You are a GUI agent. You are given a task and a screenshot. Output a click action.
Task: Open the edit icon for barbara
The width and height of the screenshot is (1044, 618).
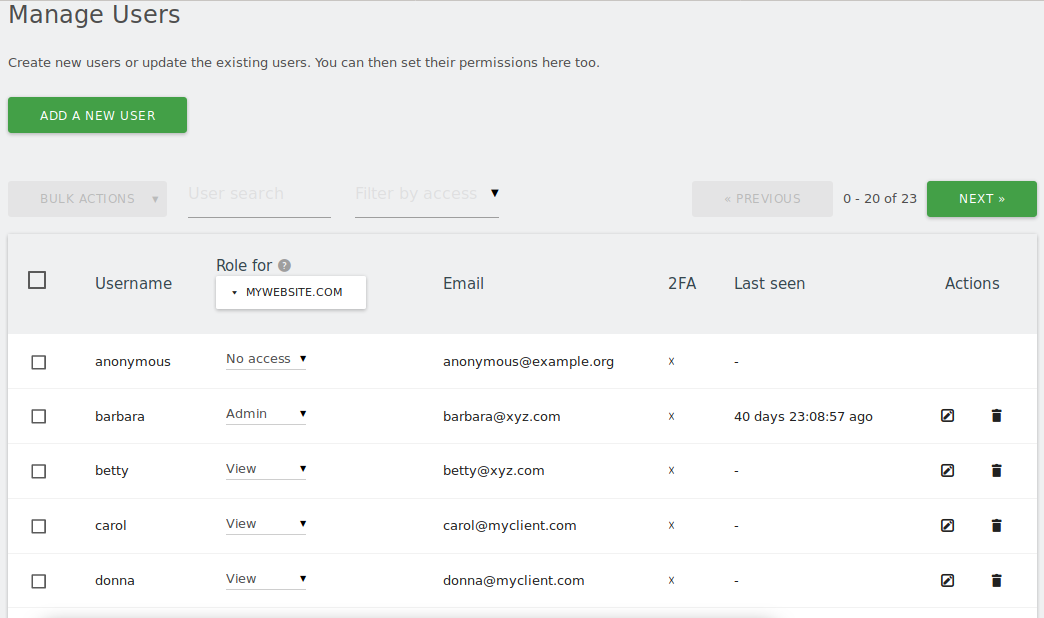click(947, 415)
